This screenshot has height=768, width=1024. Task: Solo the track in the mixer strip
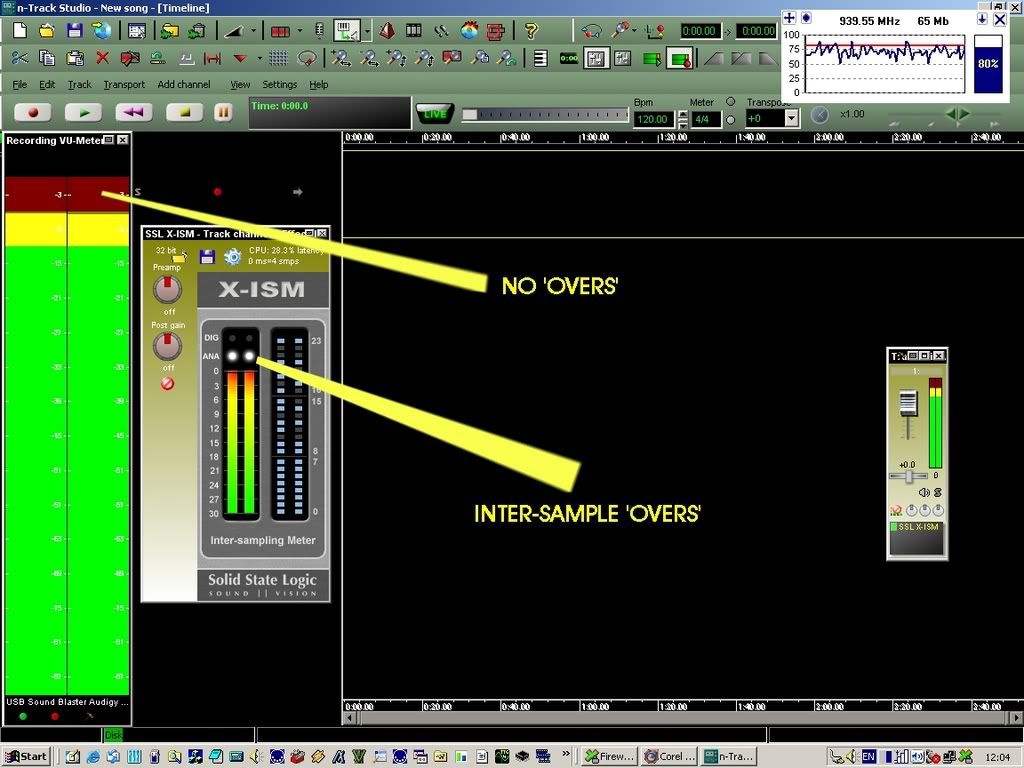[x=938, y=492]
